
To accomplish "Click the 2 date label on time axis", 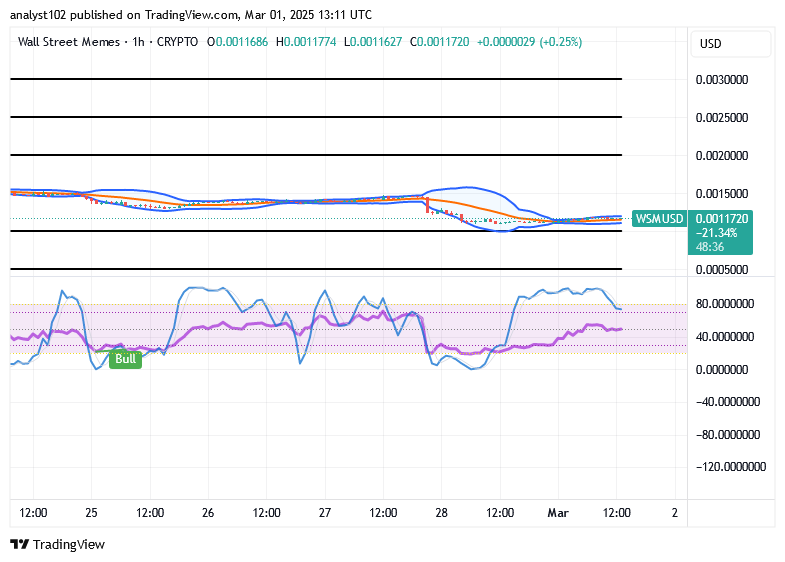I will pyautogui.click(x=675, y=513).
